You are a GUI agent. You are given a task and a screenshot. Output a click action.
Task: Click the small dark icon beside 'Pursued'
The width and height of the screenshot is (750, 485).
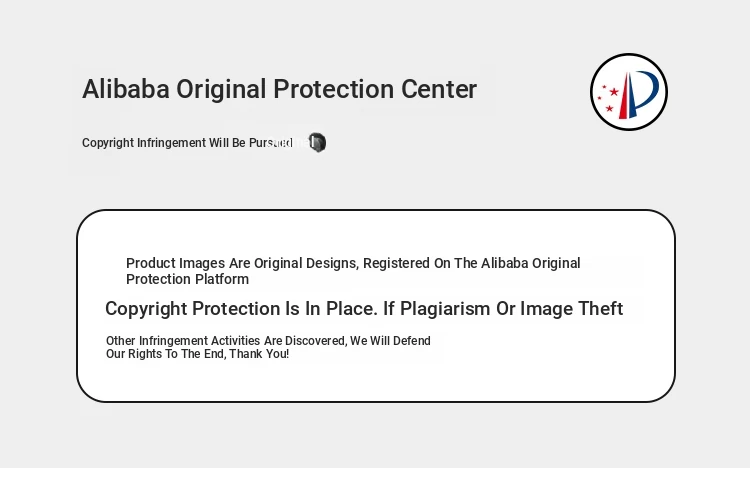(x=317, y=143)
